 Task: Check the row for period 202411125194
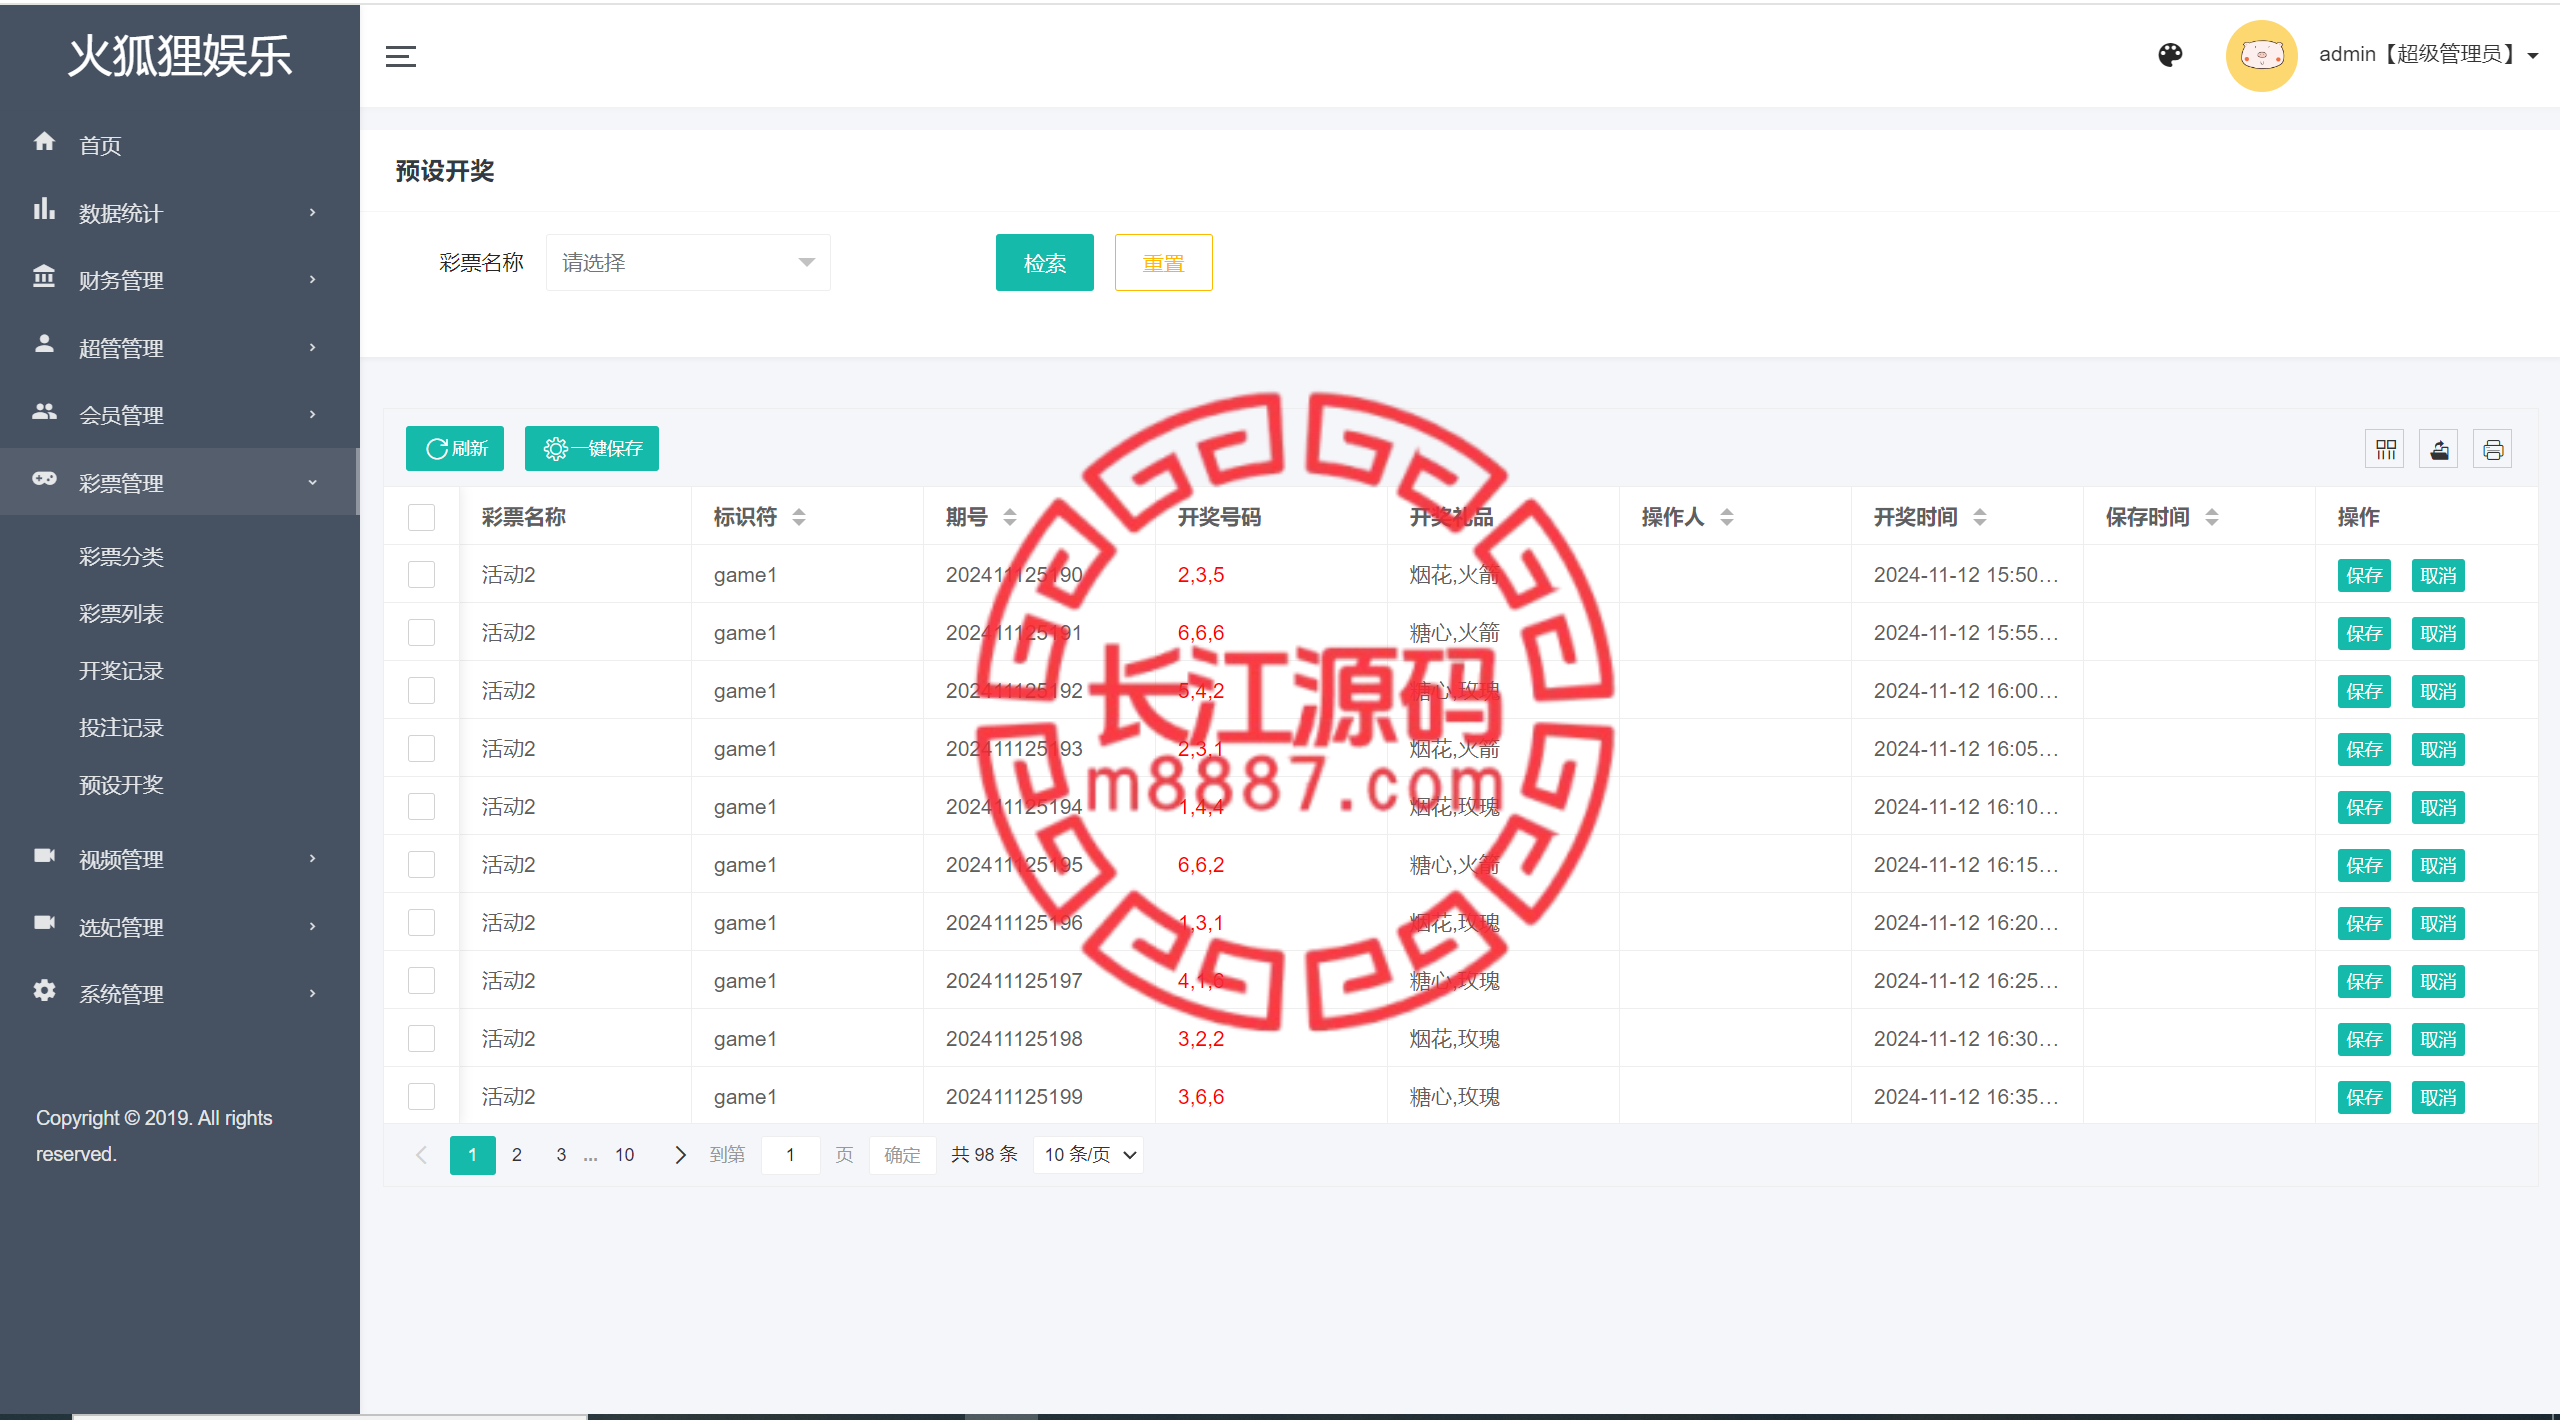click(422, 807)
